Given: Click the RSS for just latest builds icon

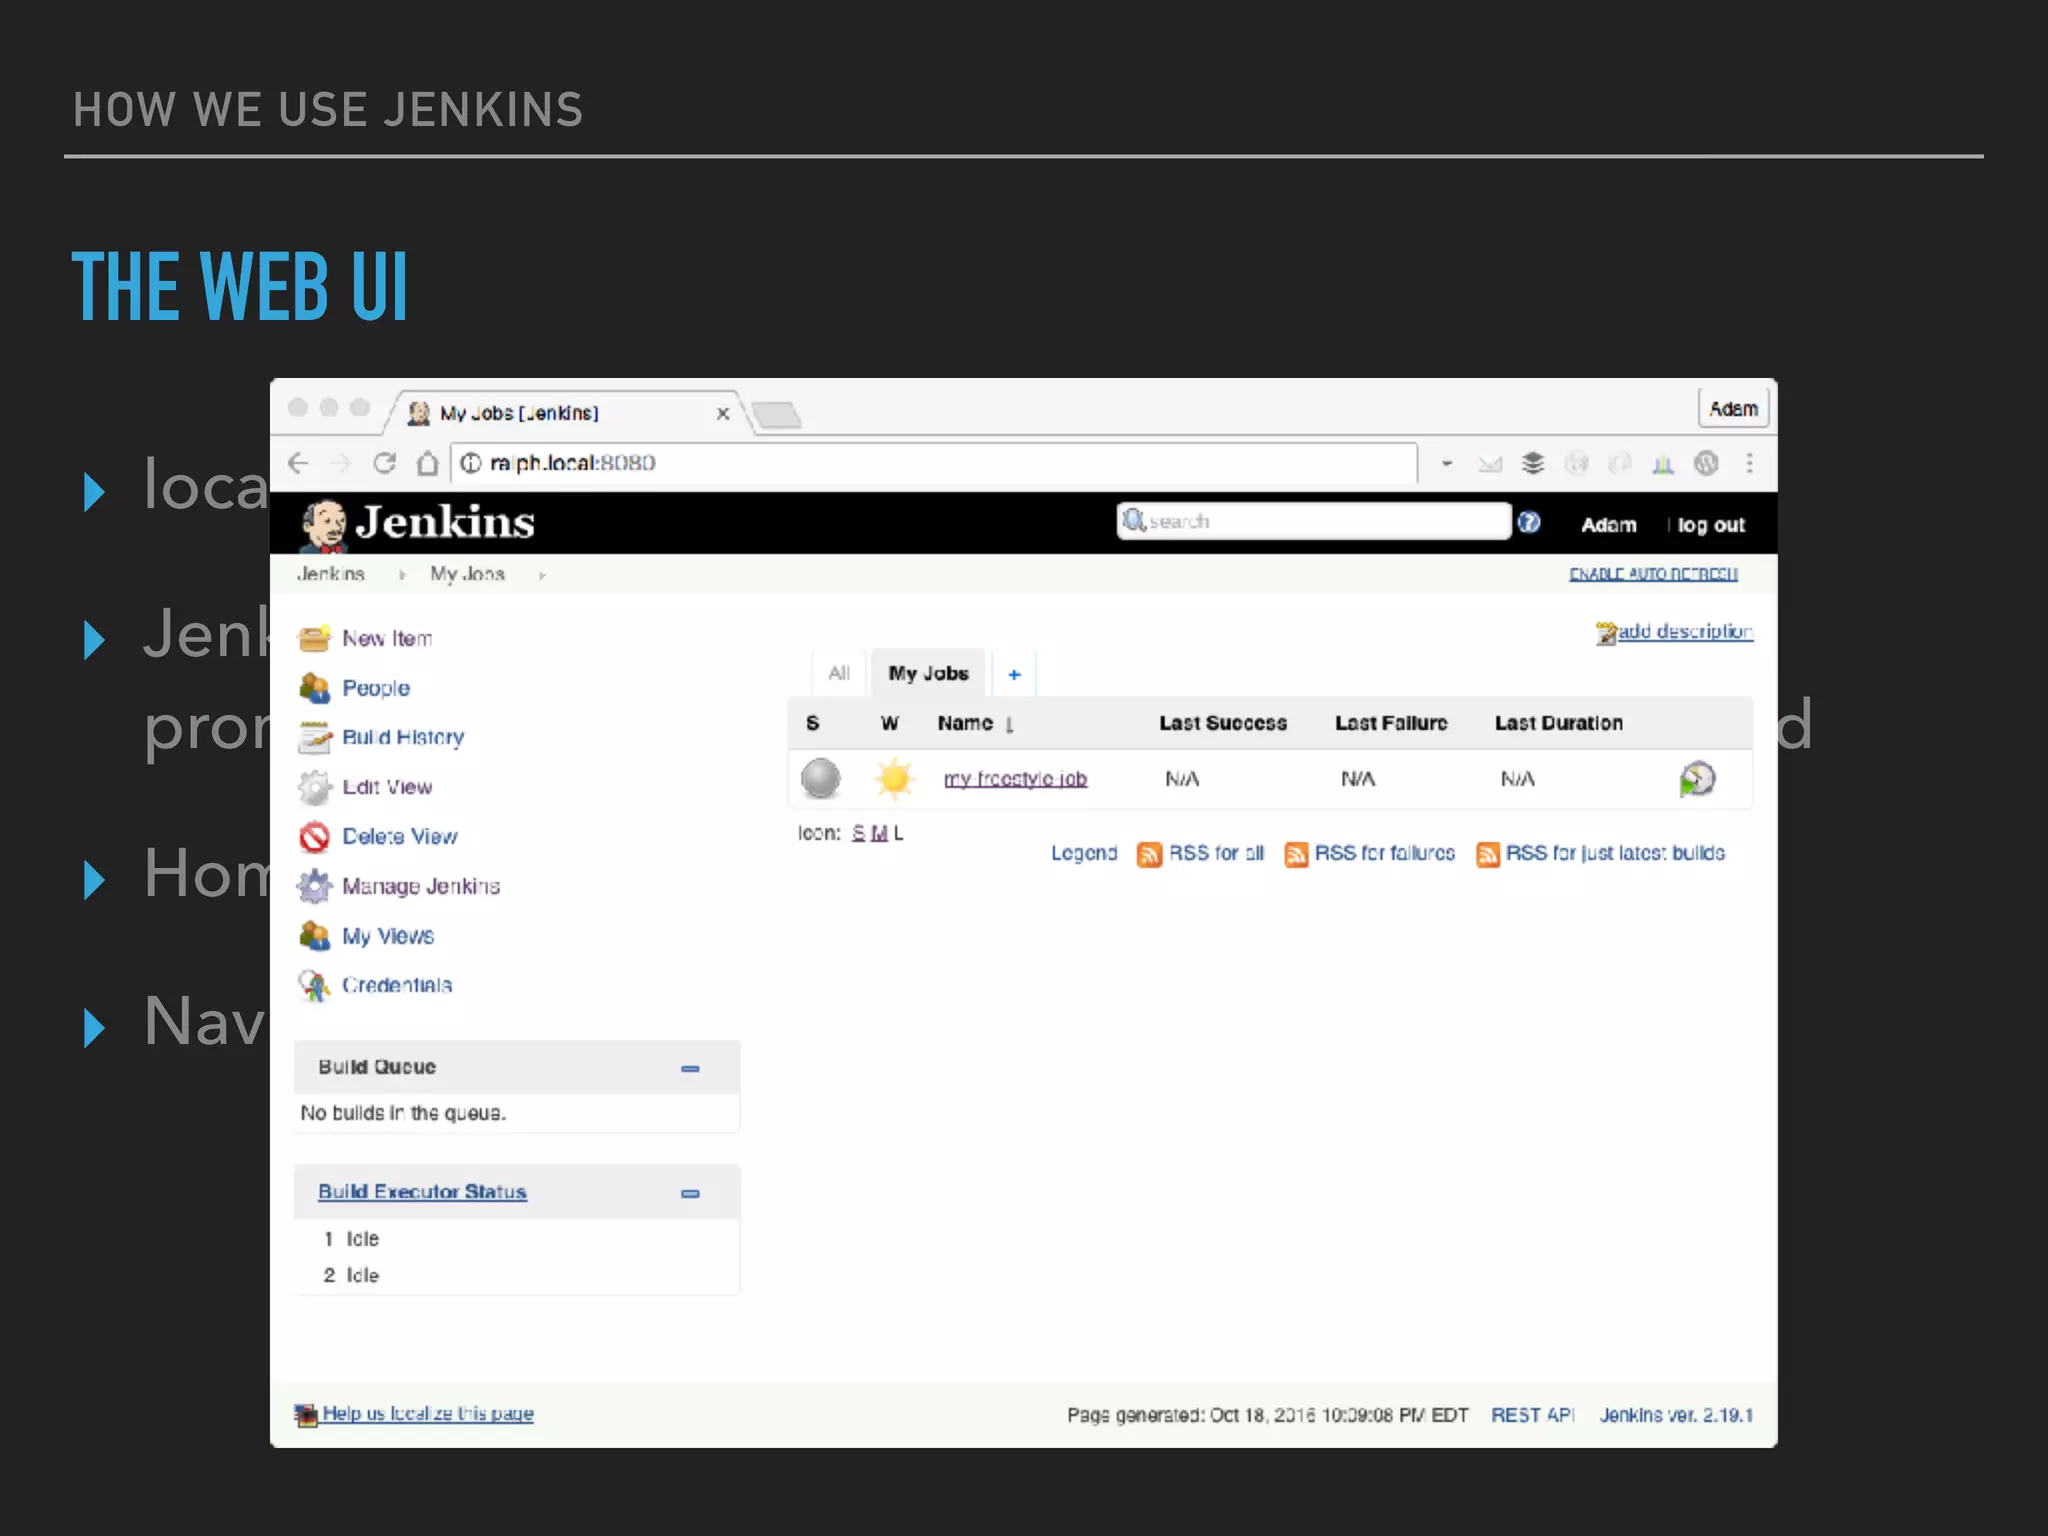Looking at the screenshot, I should (1488, 854).
